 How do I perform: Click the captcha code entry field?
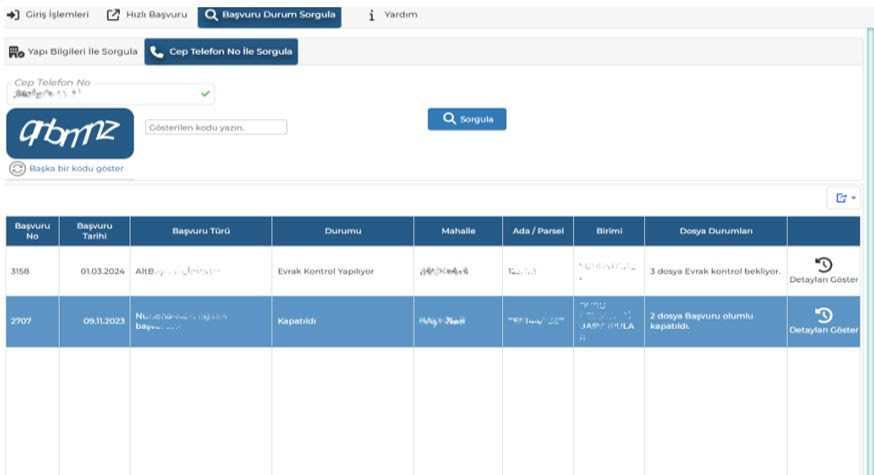[216, 127]
